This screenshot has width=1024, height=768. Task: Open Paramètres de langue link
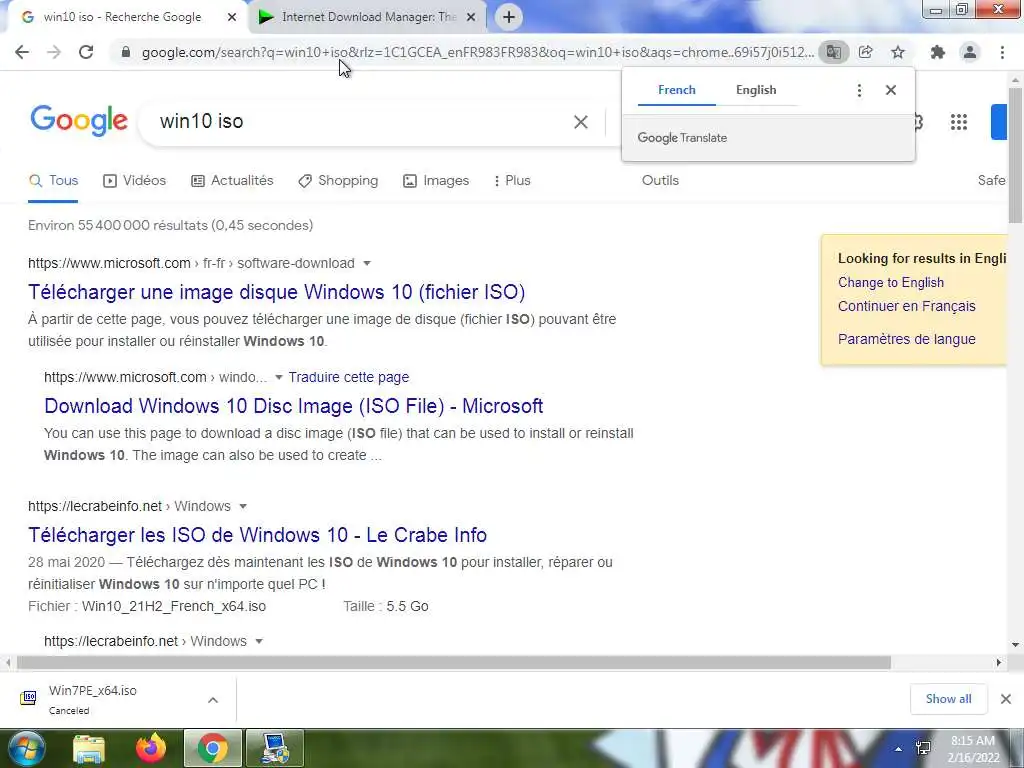[x=906, y=340]
